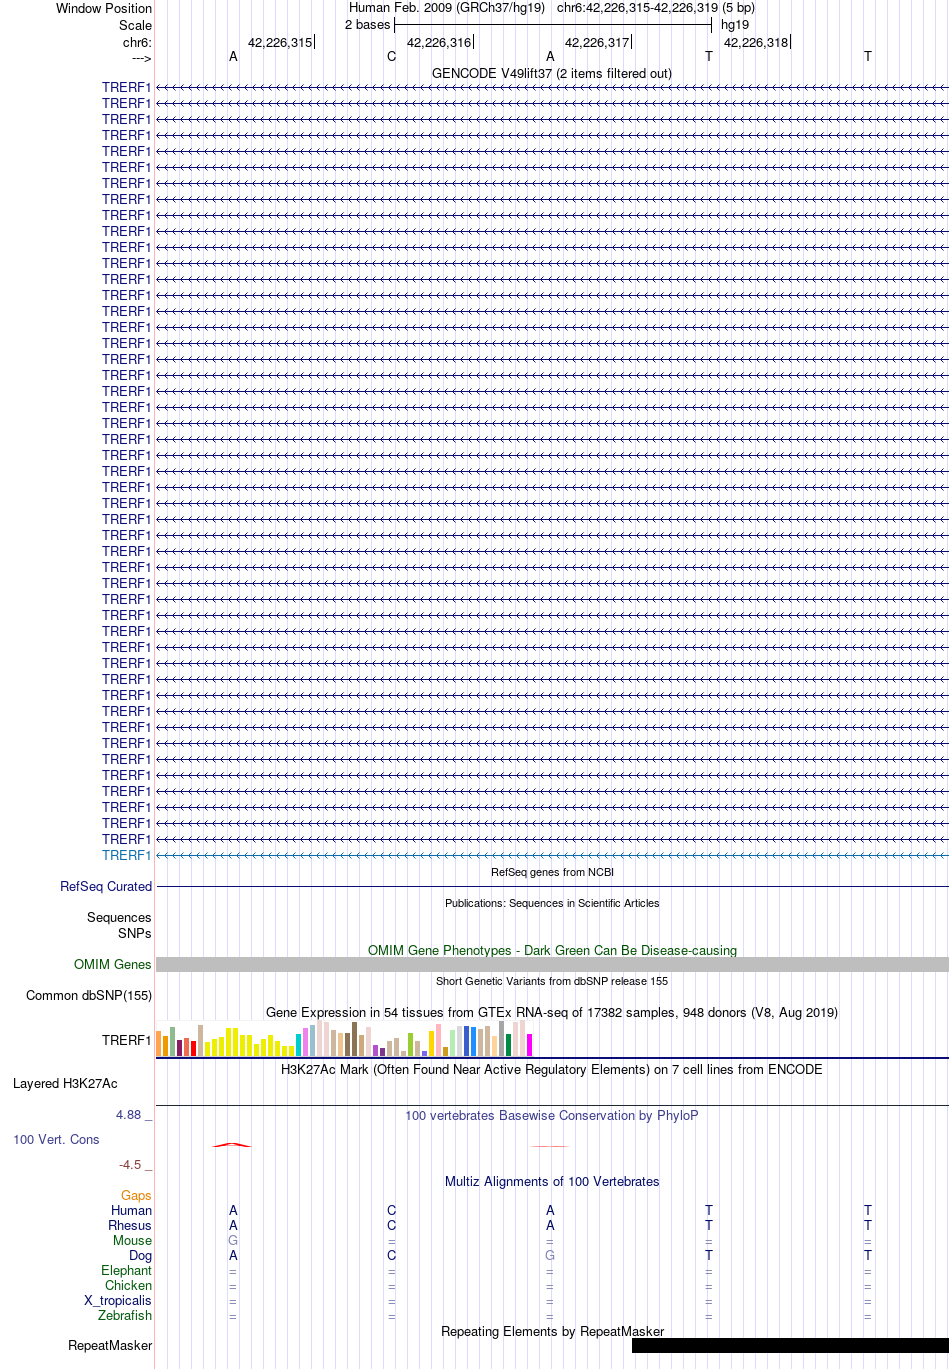The image size is (950, 1369).
Task: Select the Chicken alignment row label
Action: (x=129, y=1286)
